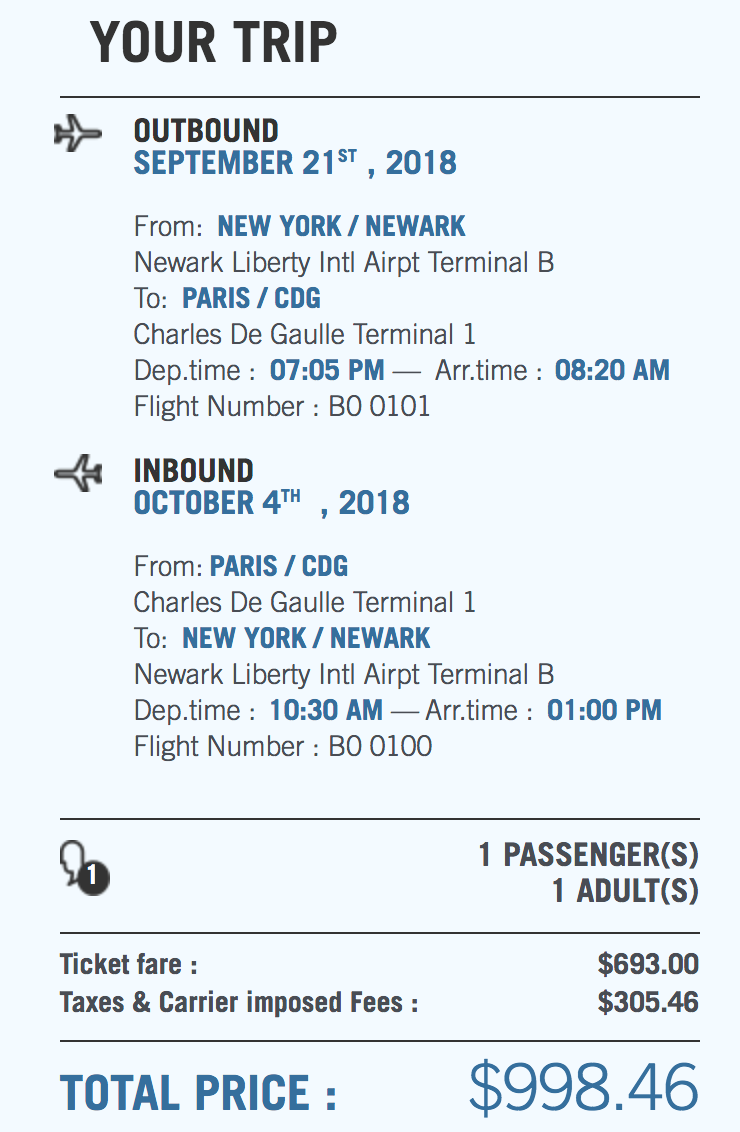
Task: Click the $998.46 total price
Action: pyautogui.click(x=584, y=1088)
